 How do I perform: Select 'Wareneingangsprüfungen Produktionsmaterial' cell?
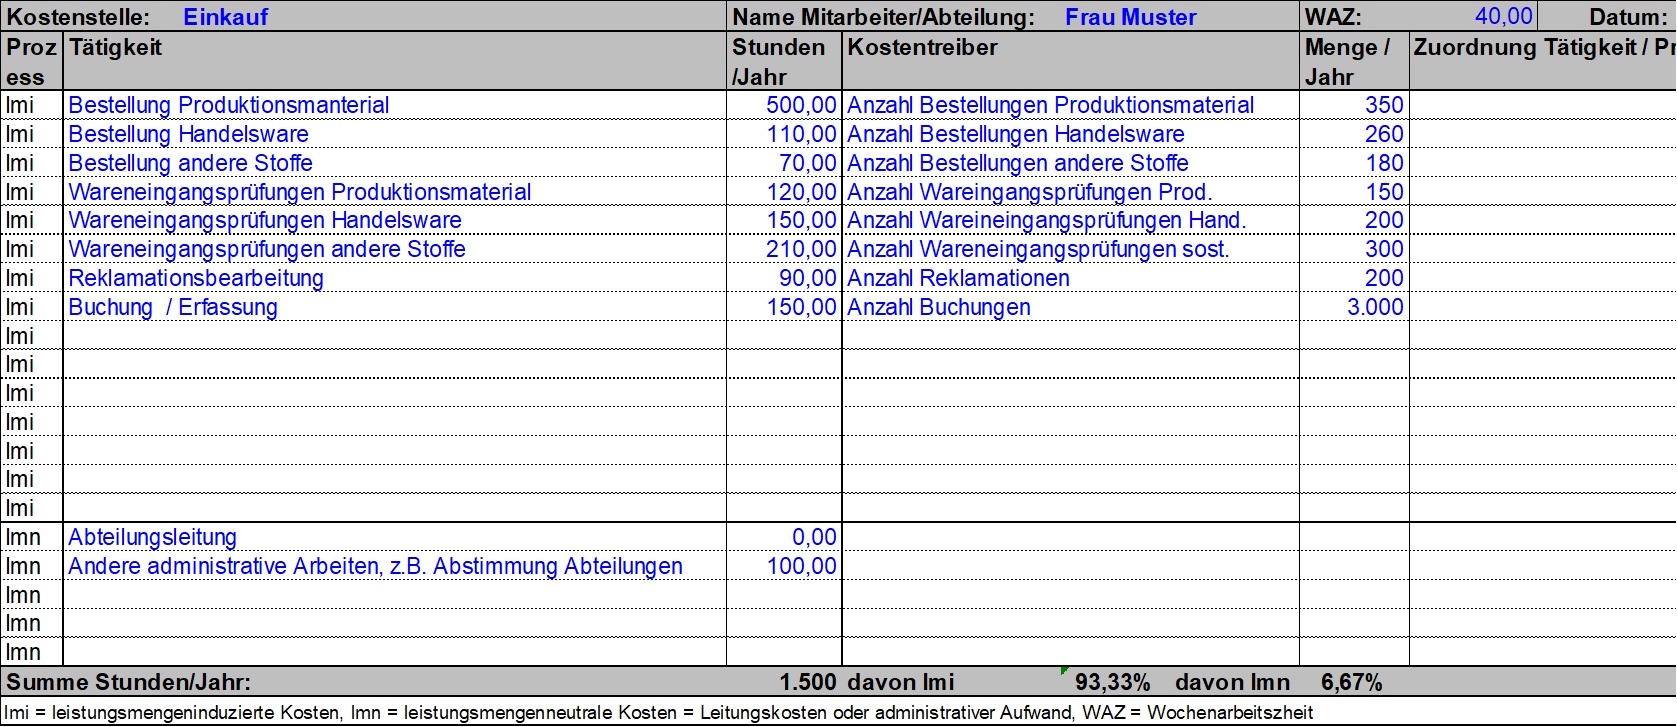point(300,192)
